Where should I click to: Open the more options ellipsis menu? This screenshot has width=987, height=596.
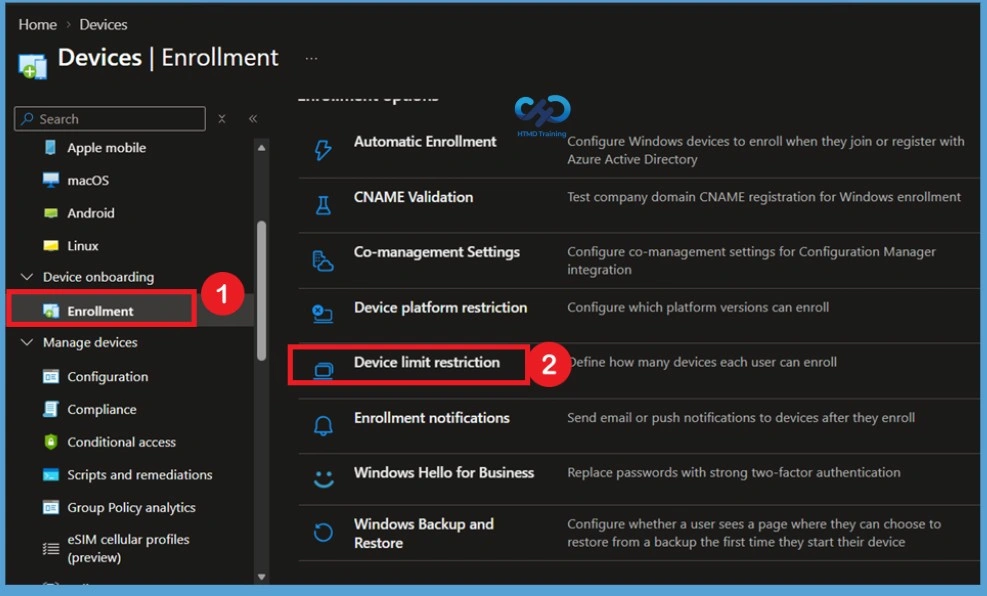[312, 59]
